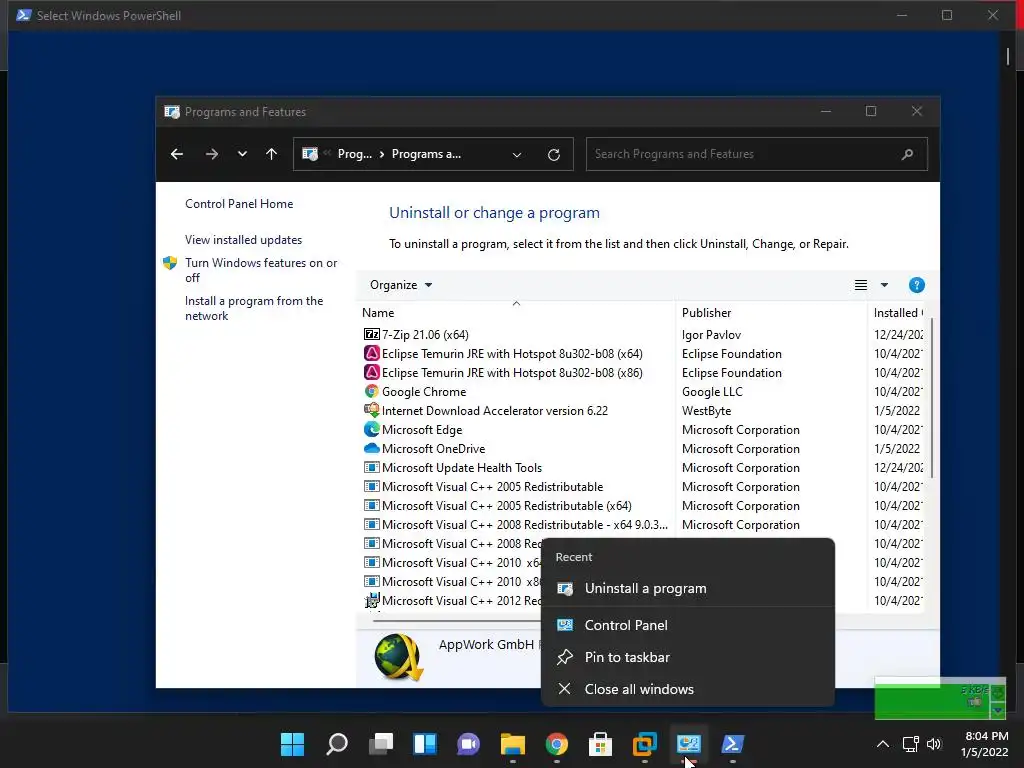Open View installed updates link
Screen dimensions: 1024x768
(244, 240)
